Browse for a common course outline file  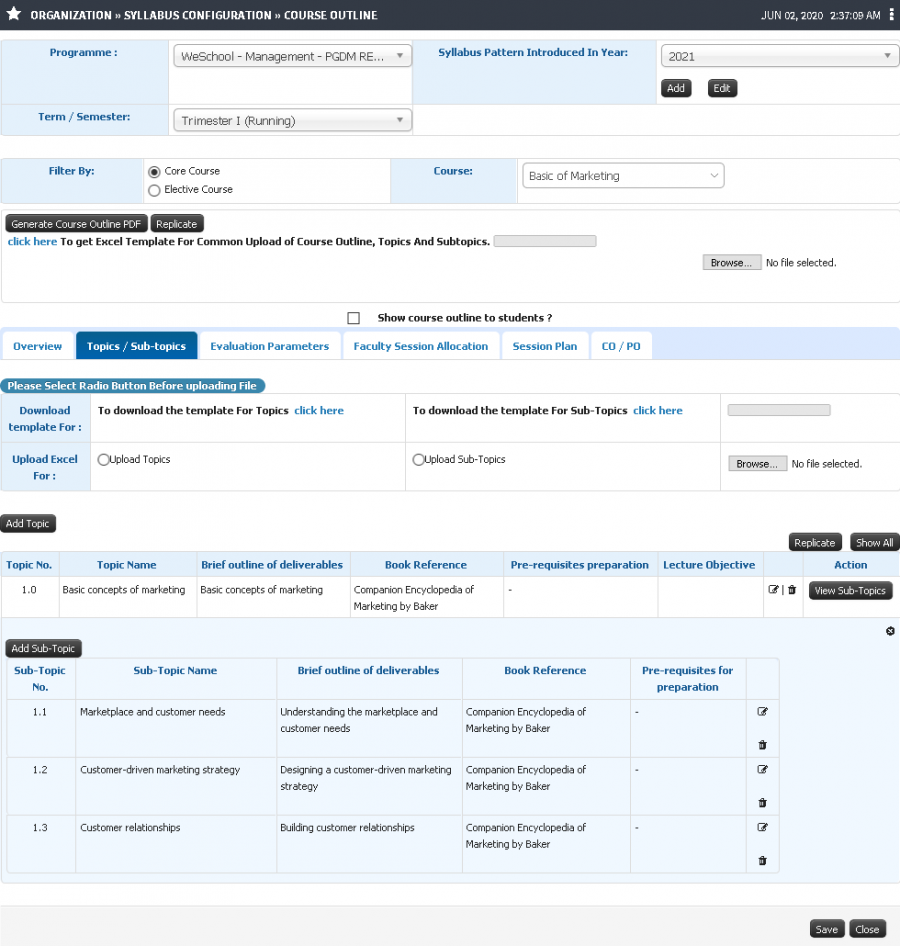click(732, 262)
